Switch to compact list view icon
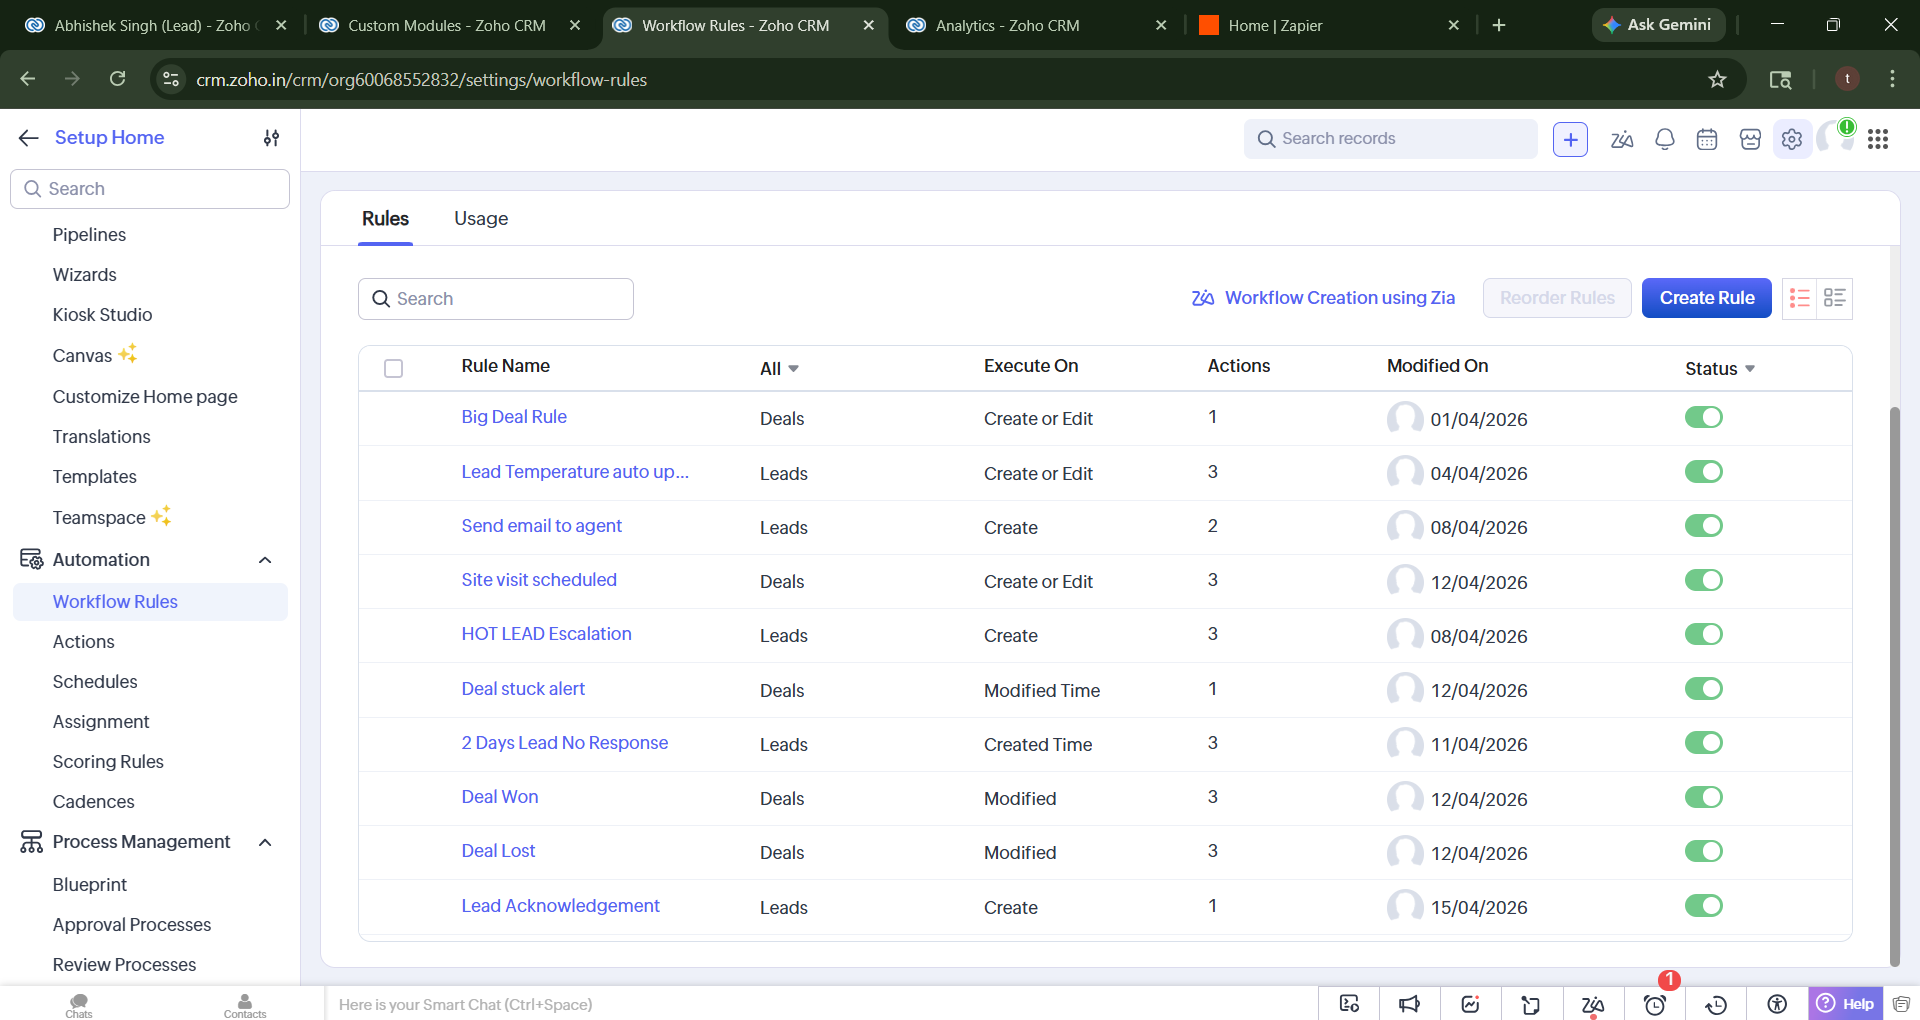The width and height of the screenshot is (1920, 1020). [1799, 298]
